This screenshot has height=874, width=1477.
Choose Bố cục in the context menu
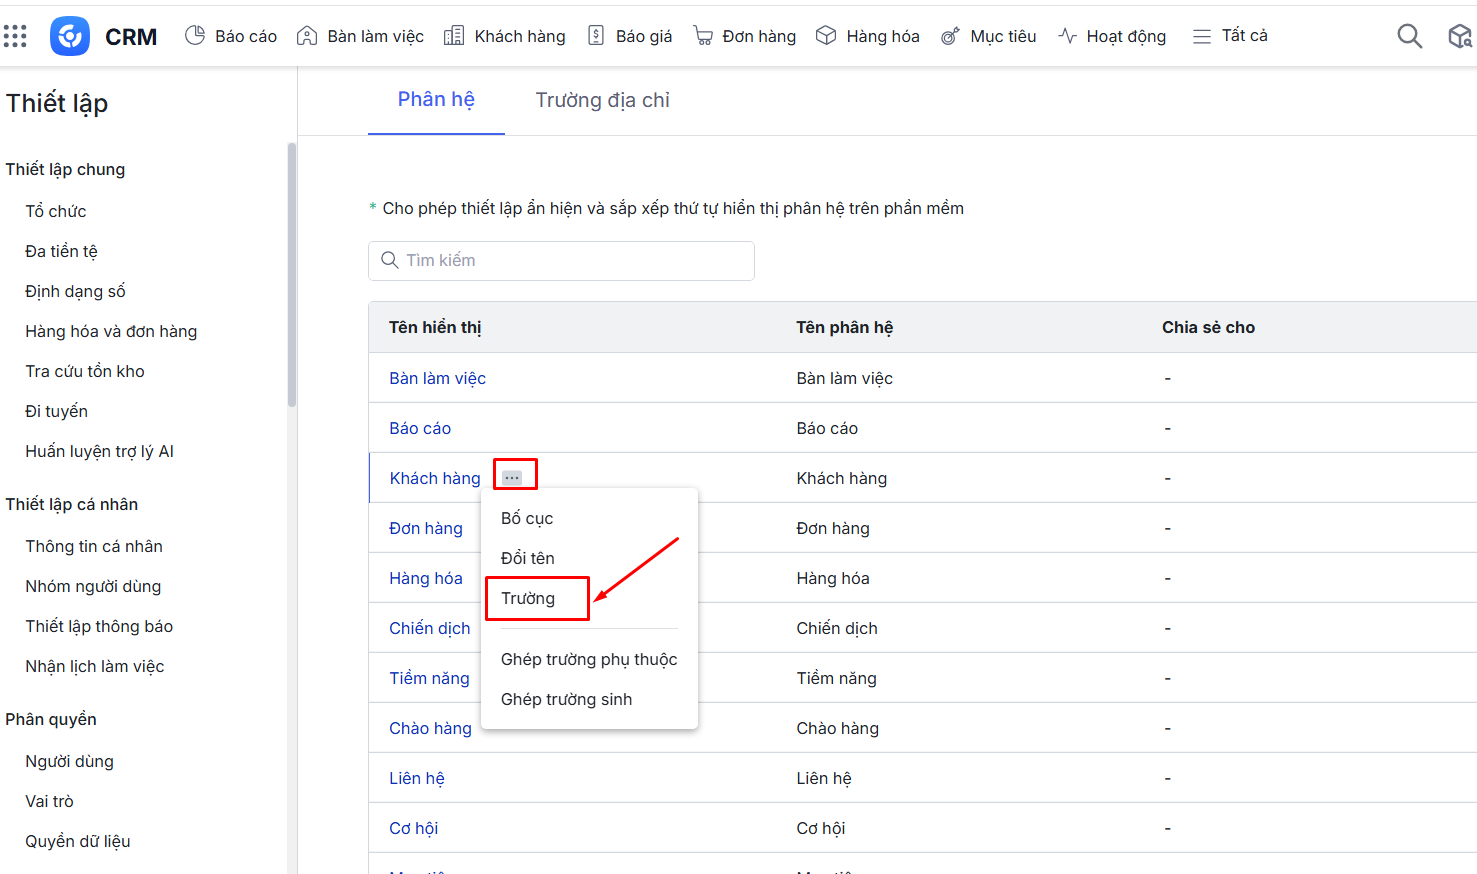[527, 518]
